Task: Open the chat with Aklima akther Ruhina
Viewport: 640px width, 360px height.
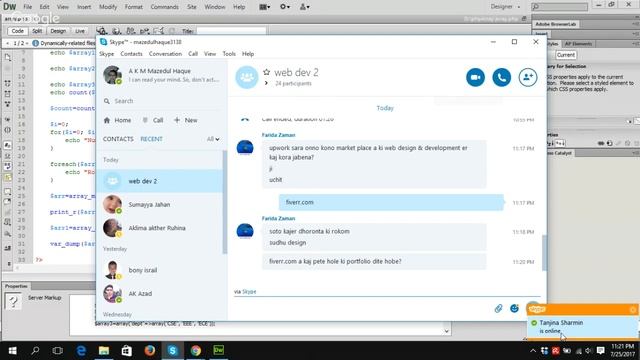Action: click(x=160, y=228)
